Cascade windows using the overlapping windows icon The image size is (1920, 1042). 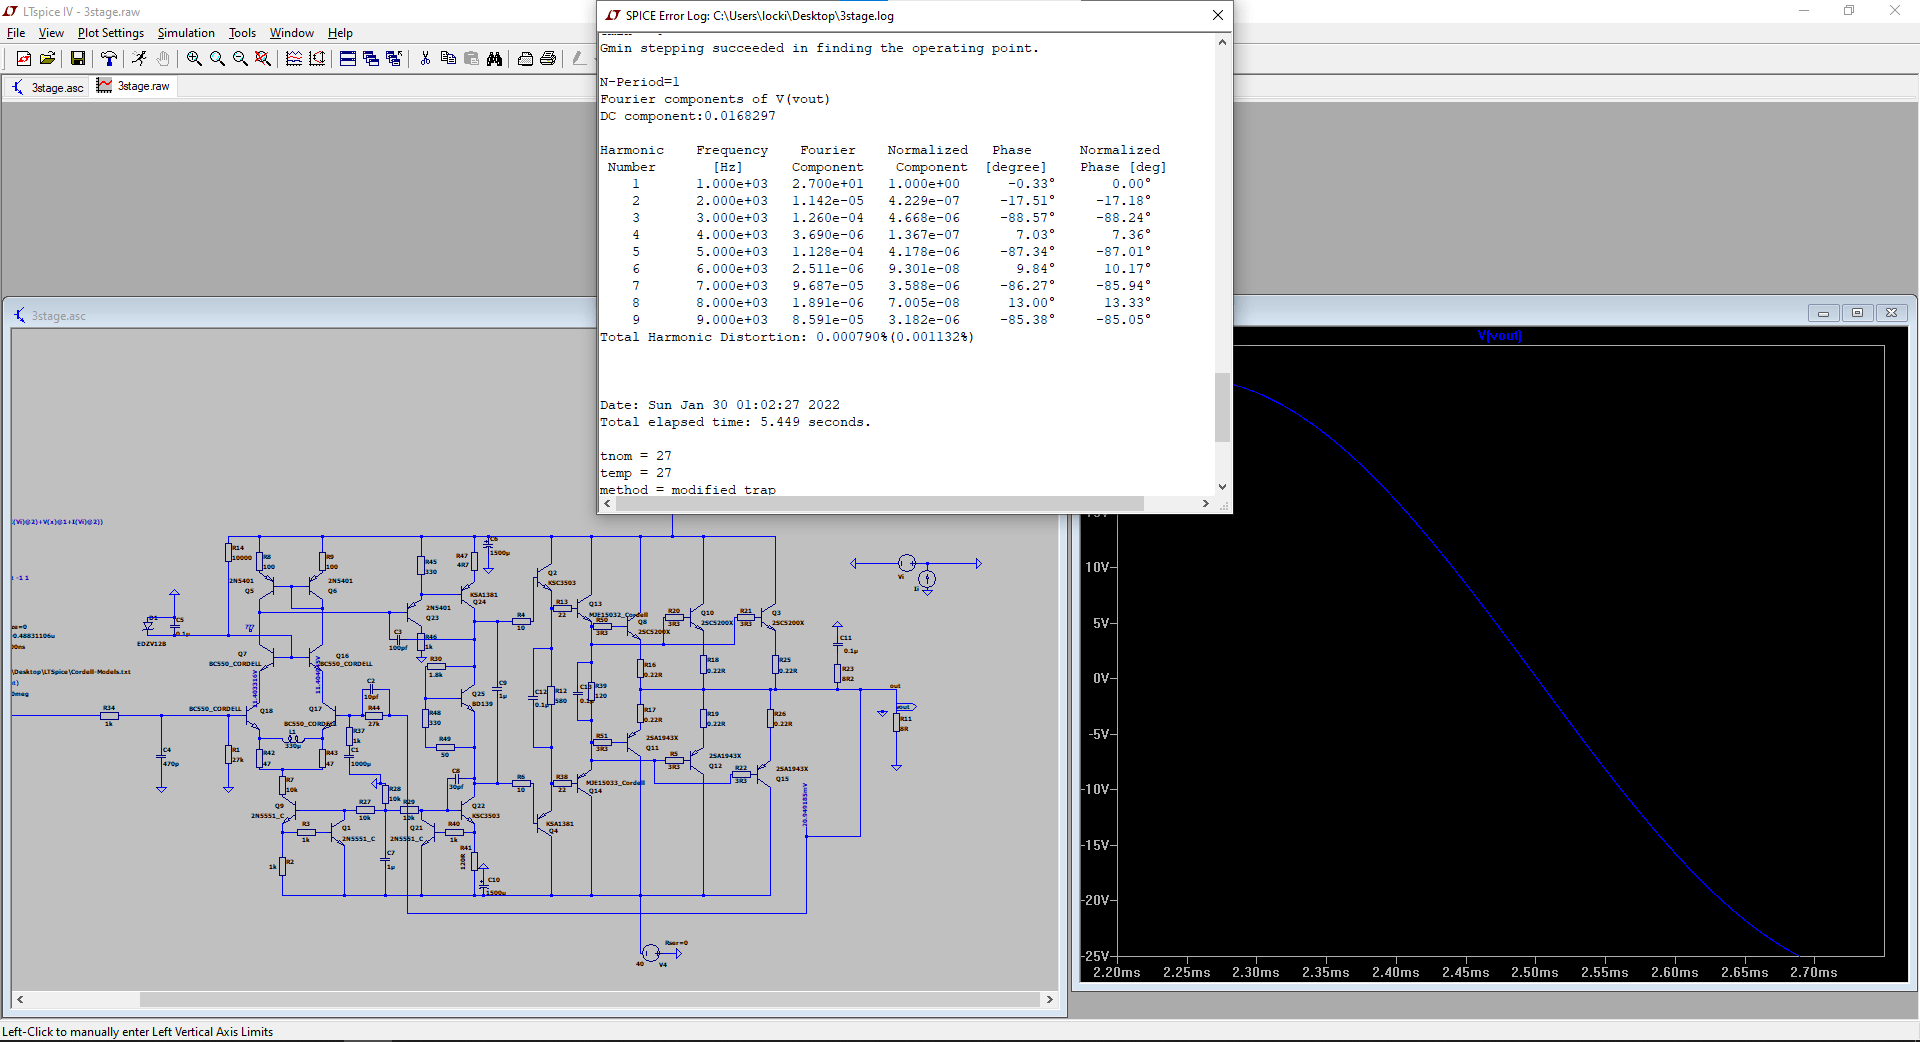[371, 59]
